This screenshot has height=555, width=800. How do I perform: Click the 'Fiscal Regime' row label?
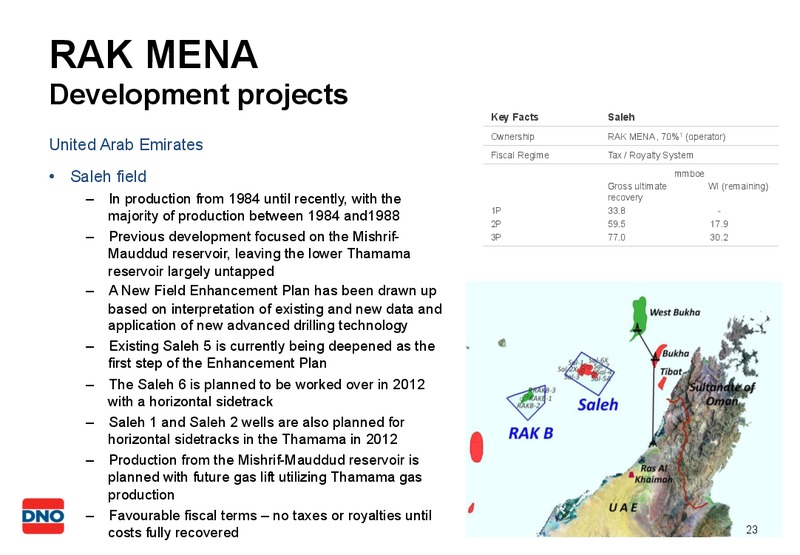pos(519,155)
